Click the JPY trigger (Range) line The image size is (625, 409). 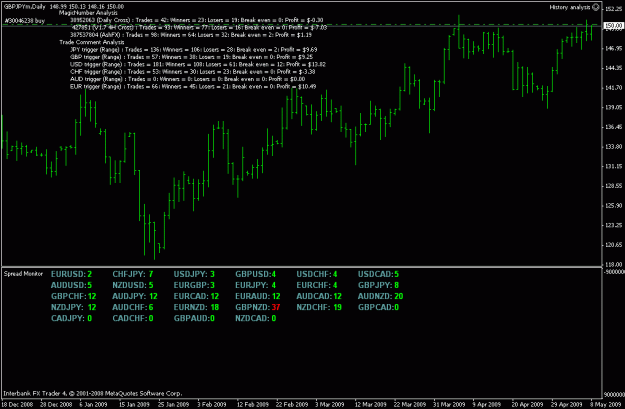point(193,50)
